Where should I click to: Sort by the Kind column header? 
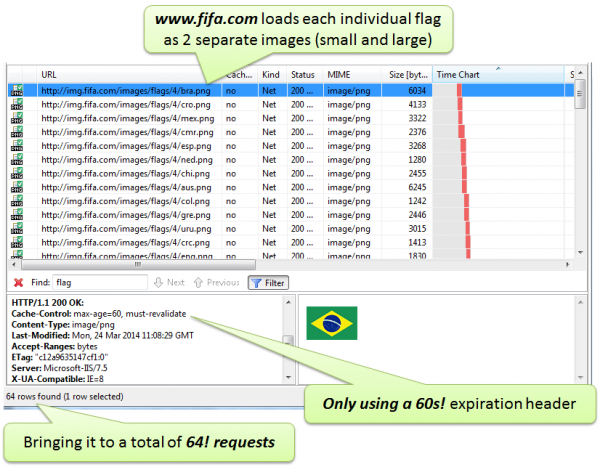pos(272,75)
